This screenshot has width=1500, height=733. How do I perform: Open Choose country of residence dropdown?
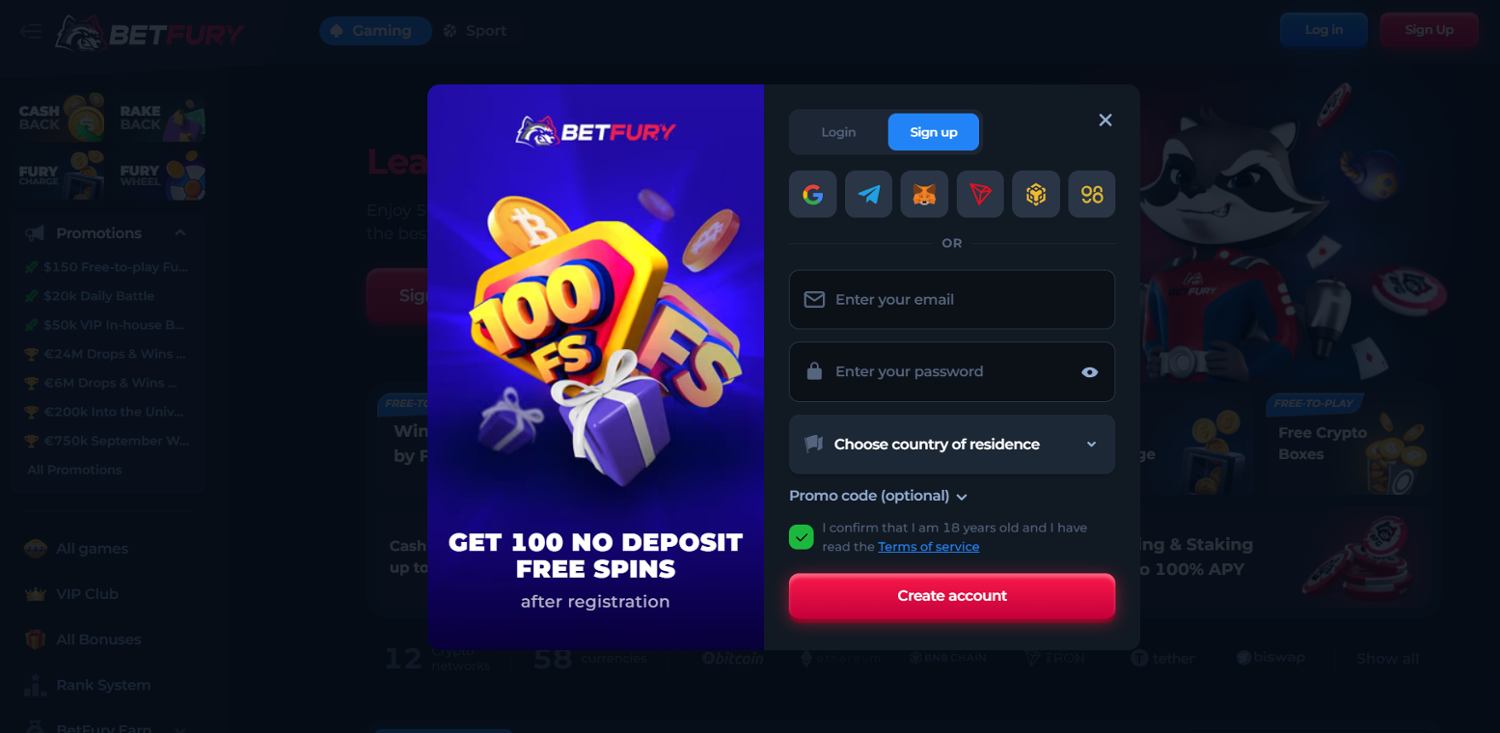click(952, 444)
